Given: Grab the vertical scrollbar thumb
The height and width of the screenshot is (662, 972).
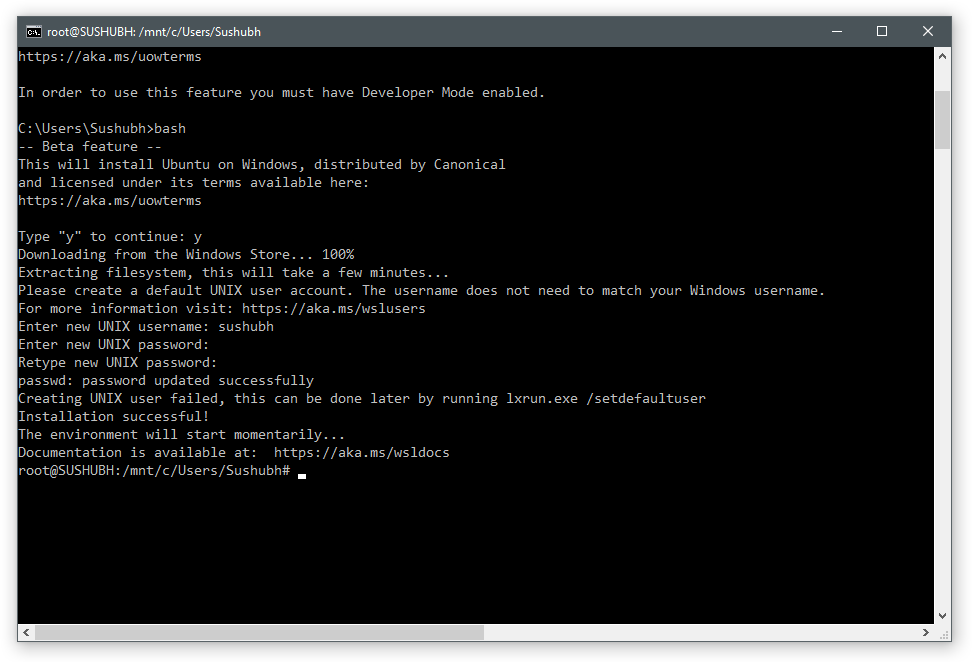Looking at the screenshot, I should [943, 118].
